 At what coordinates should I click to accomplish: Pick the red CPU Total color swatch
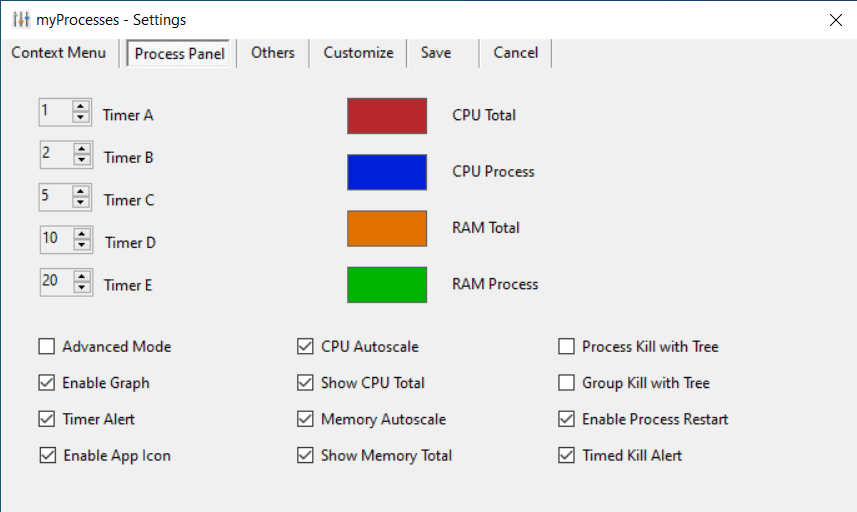(387, 116)
